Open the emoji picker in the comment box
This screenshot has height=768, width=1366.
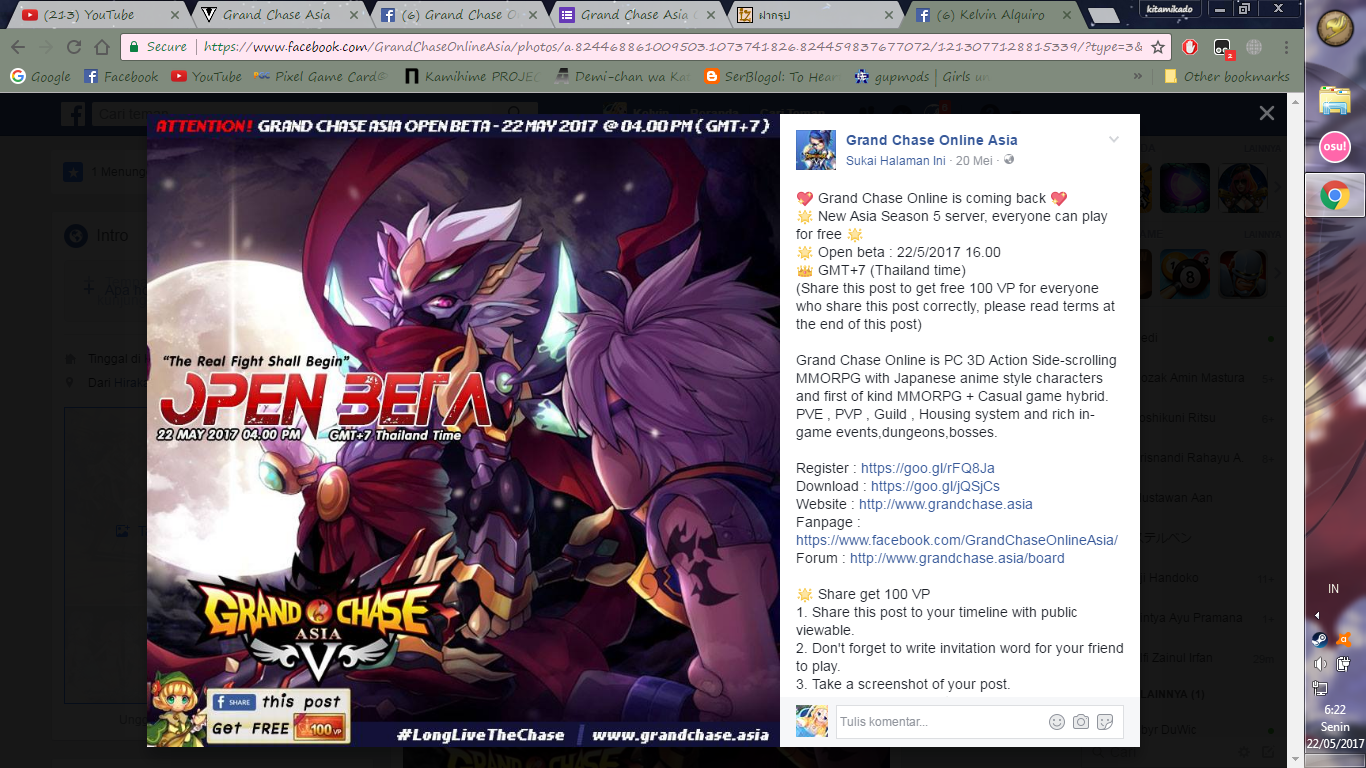pyautogui.click(x=1057, y=722)
